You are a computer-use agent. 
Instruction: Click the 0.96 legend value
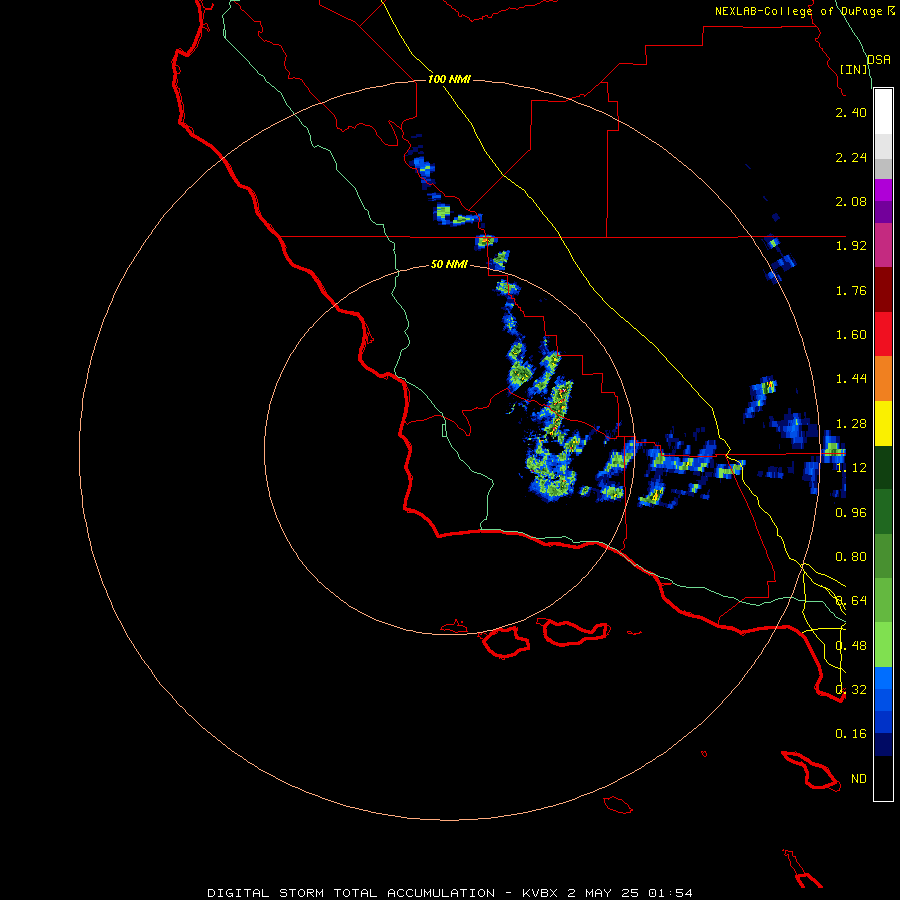(x=851, y=513)
